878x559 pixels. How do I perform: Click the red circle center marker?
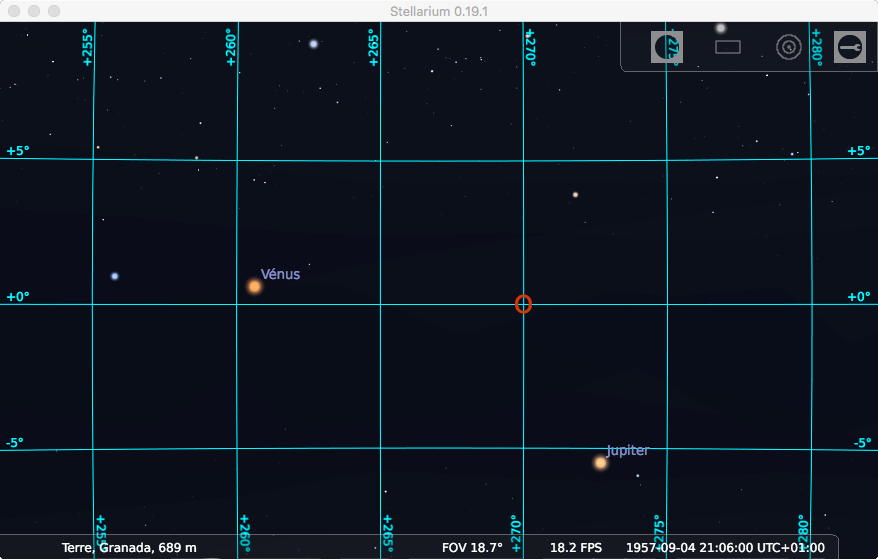pos(523,304)
